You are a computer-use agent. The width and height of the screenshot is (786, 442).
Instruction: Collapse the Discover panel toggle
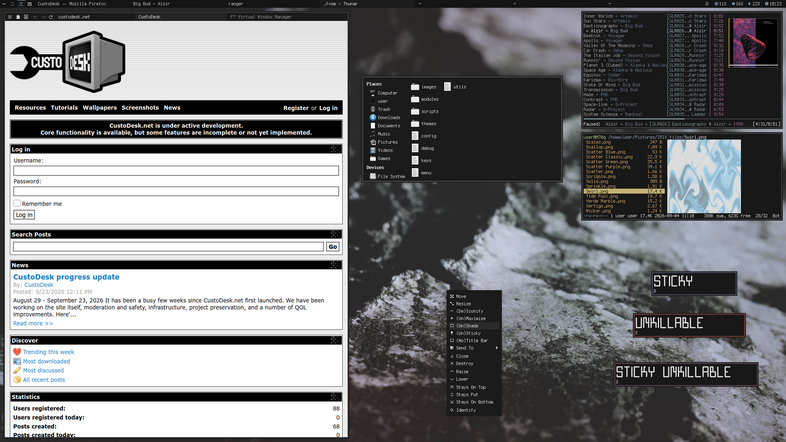coord(335,340)
